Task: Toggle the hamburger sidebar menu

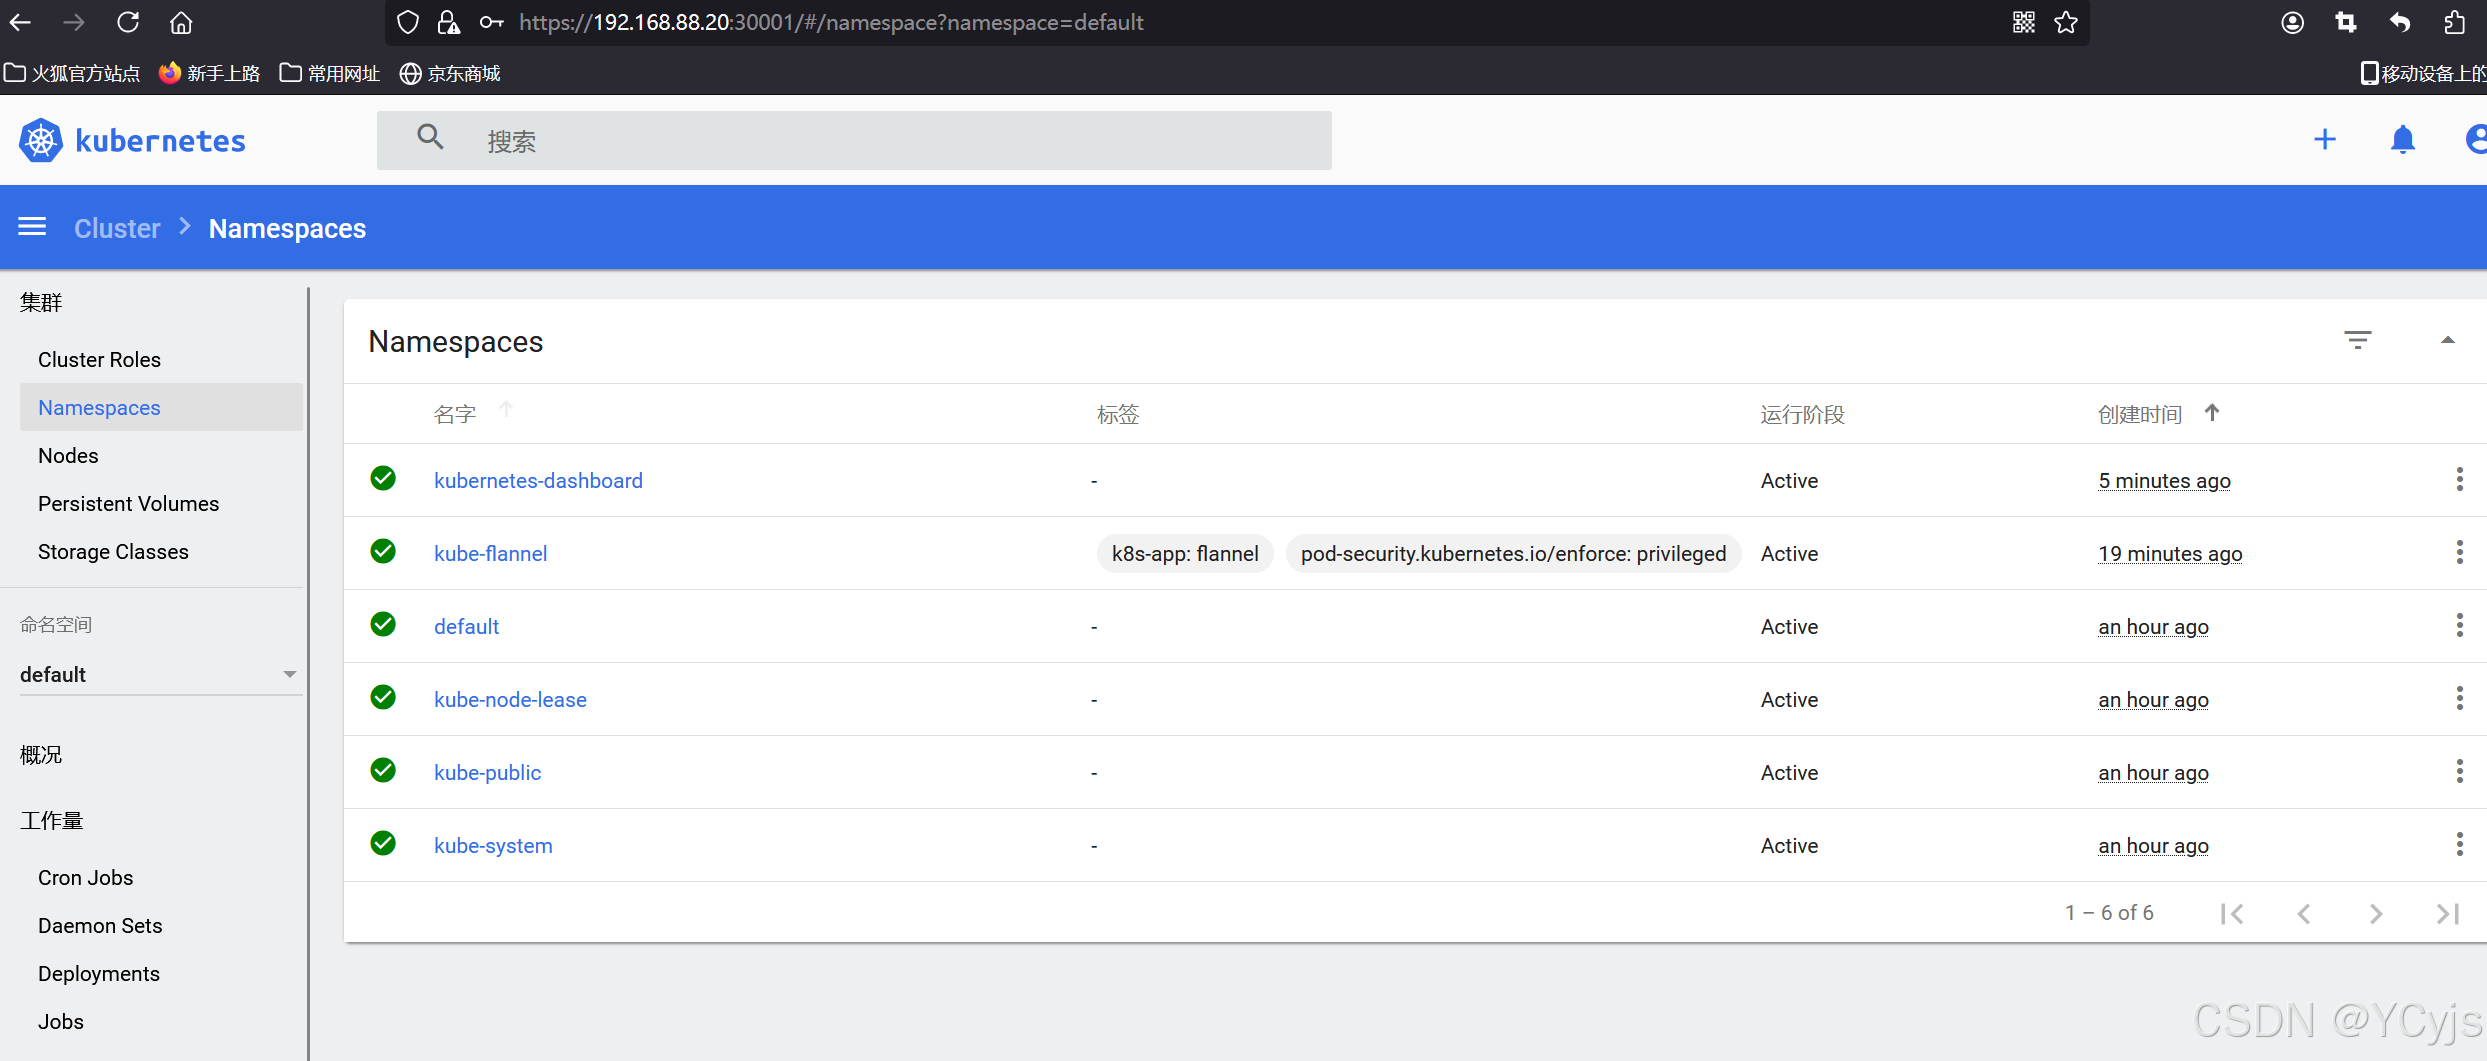Action: click(32, 227)
